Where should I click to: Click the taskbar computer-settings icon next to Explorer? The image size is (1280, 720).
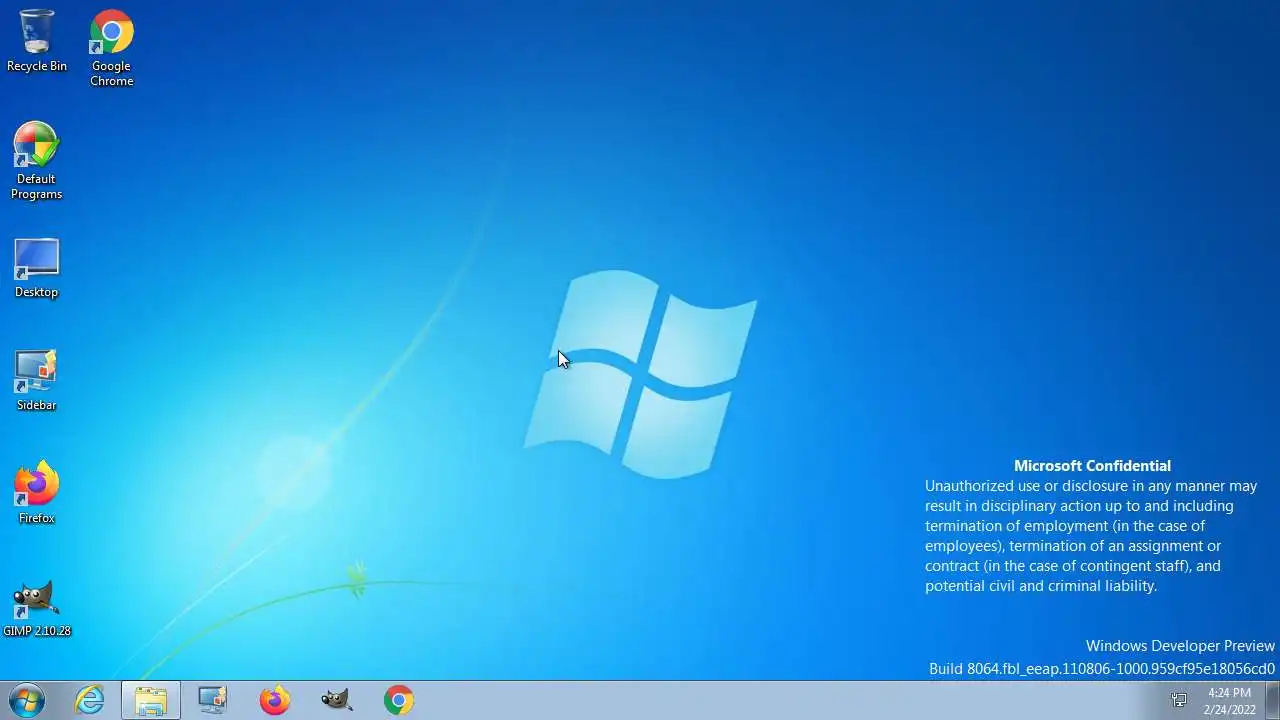tap(213, 700)
